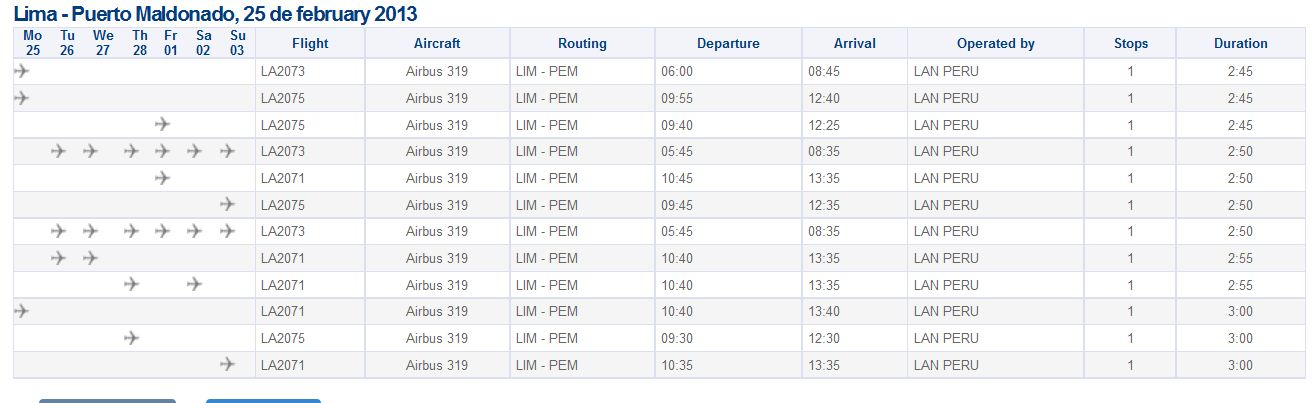Viewport: 1314px width, 403px height.
Task: Click the Saturday plane icon for LA2071 2:55 duration row
Action: click(x=195, y=284)
